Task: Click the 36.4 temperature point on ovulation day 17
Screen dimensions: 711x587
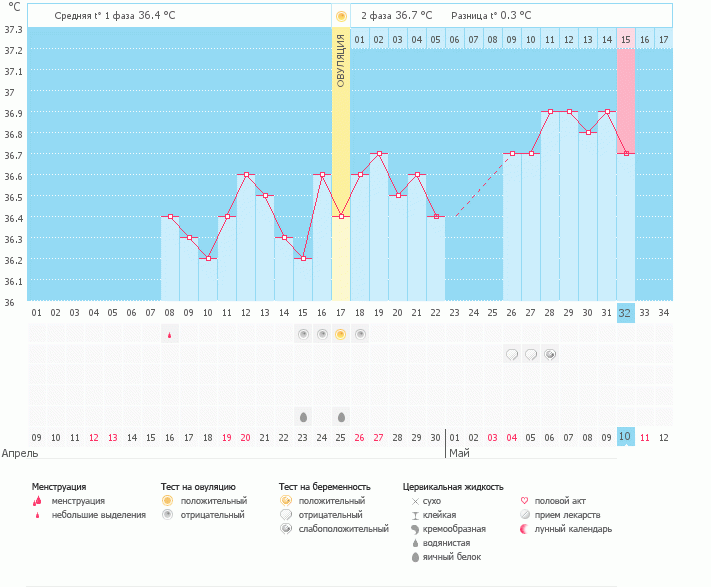Action: coord(341,217)
